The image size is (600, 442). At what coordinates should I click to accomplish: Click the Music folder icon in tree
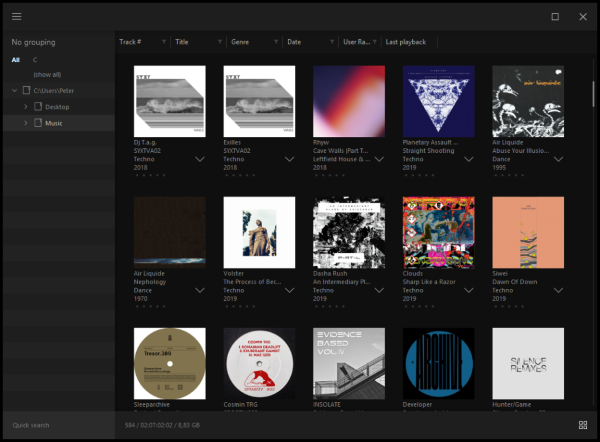click(x=38, y=122)
